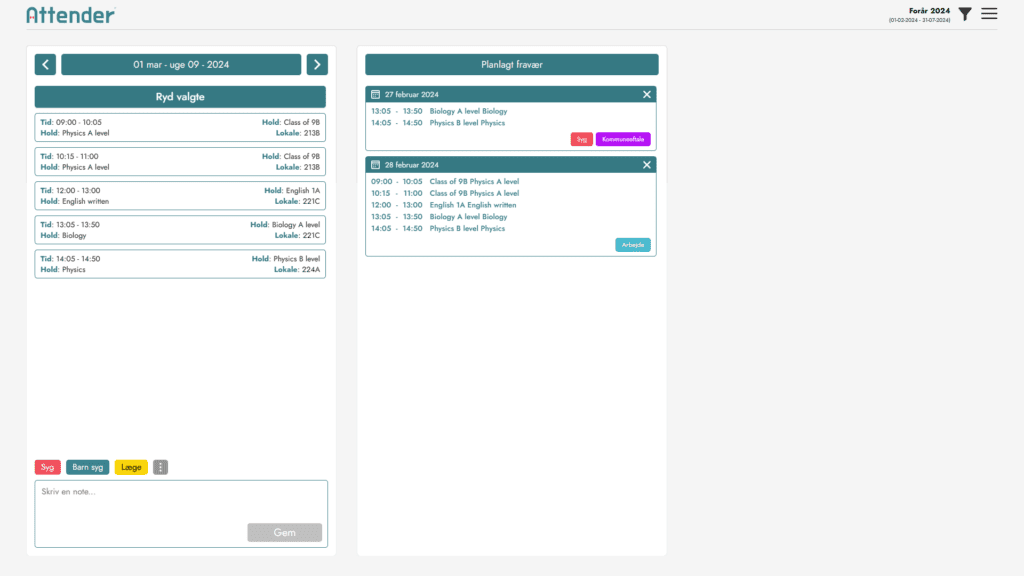Viewport: 1024px width, 576px height.
Task: Open the filter funnel icon
Action: point(965,14)
